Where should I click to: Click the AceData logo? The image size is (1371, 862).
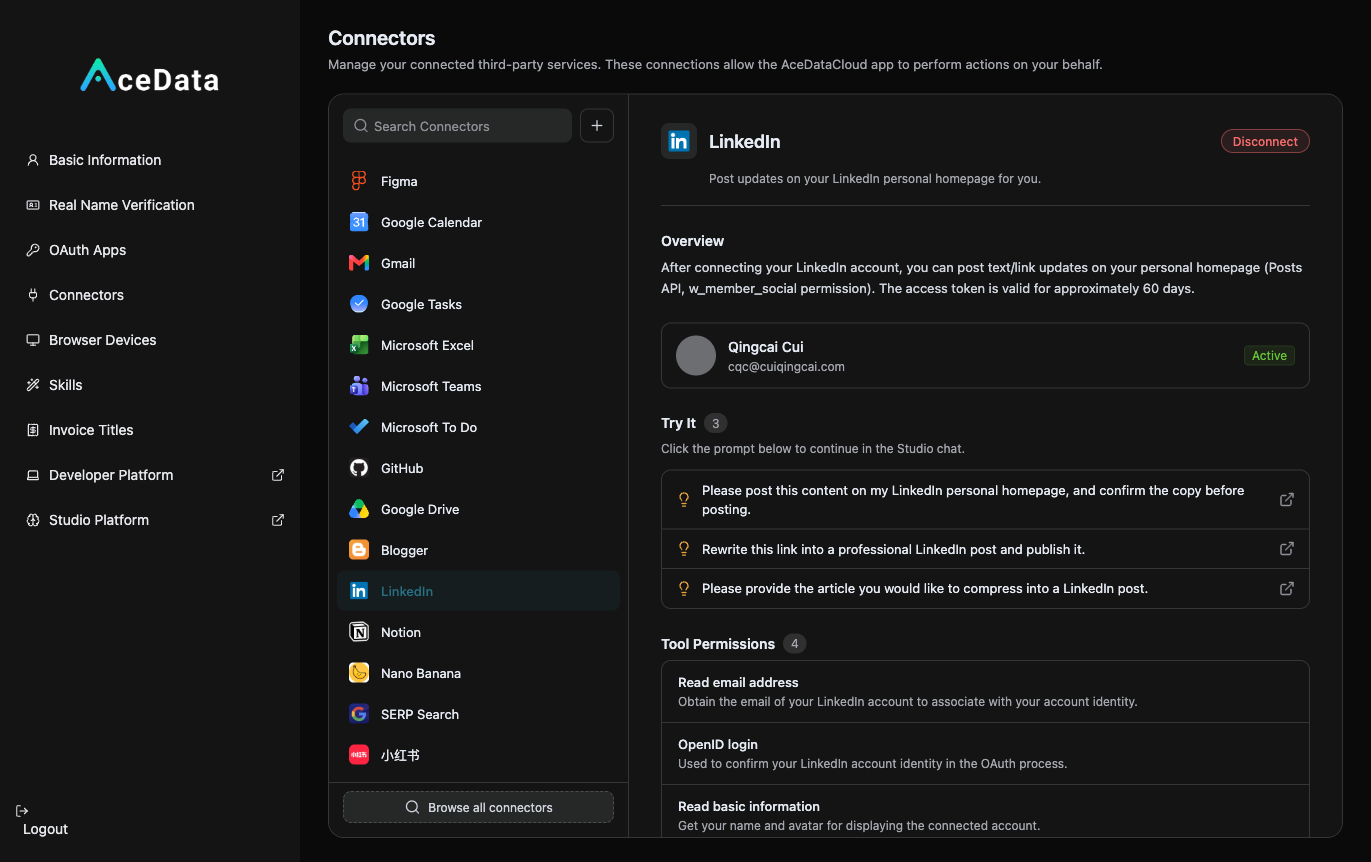pyautogui.click(x=150, y=77)
